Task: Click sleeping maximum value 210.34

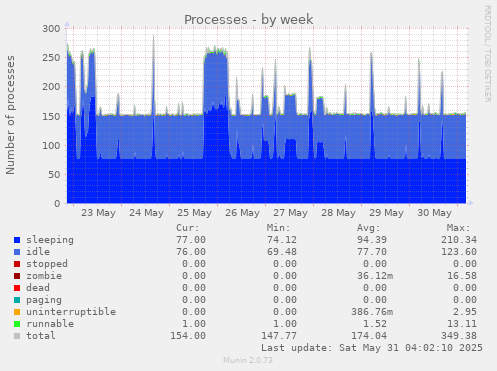Action: coord(459,240)
